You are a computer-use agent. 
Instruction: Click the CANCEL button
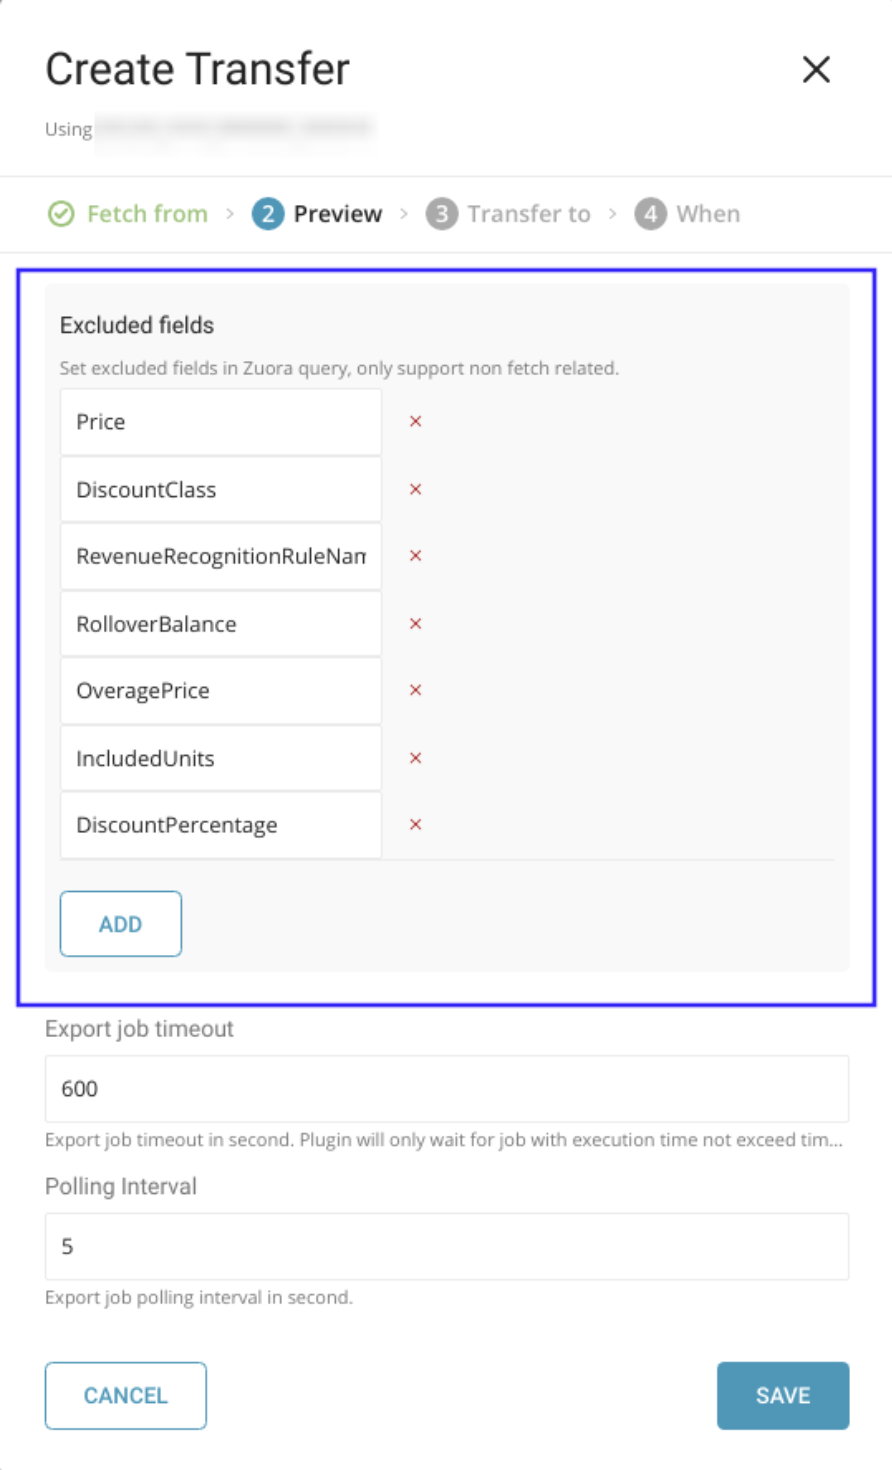point(126,1395)
